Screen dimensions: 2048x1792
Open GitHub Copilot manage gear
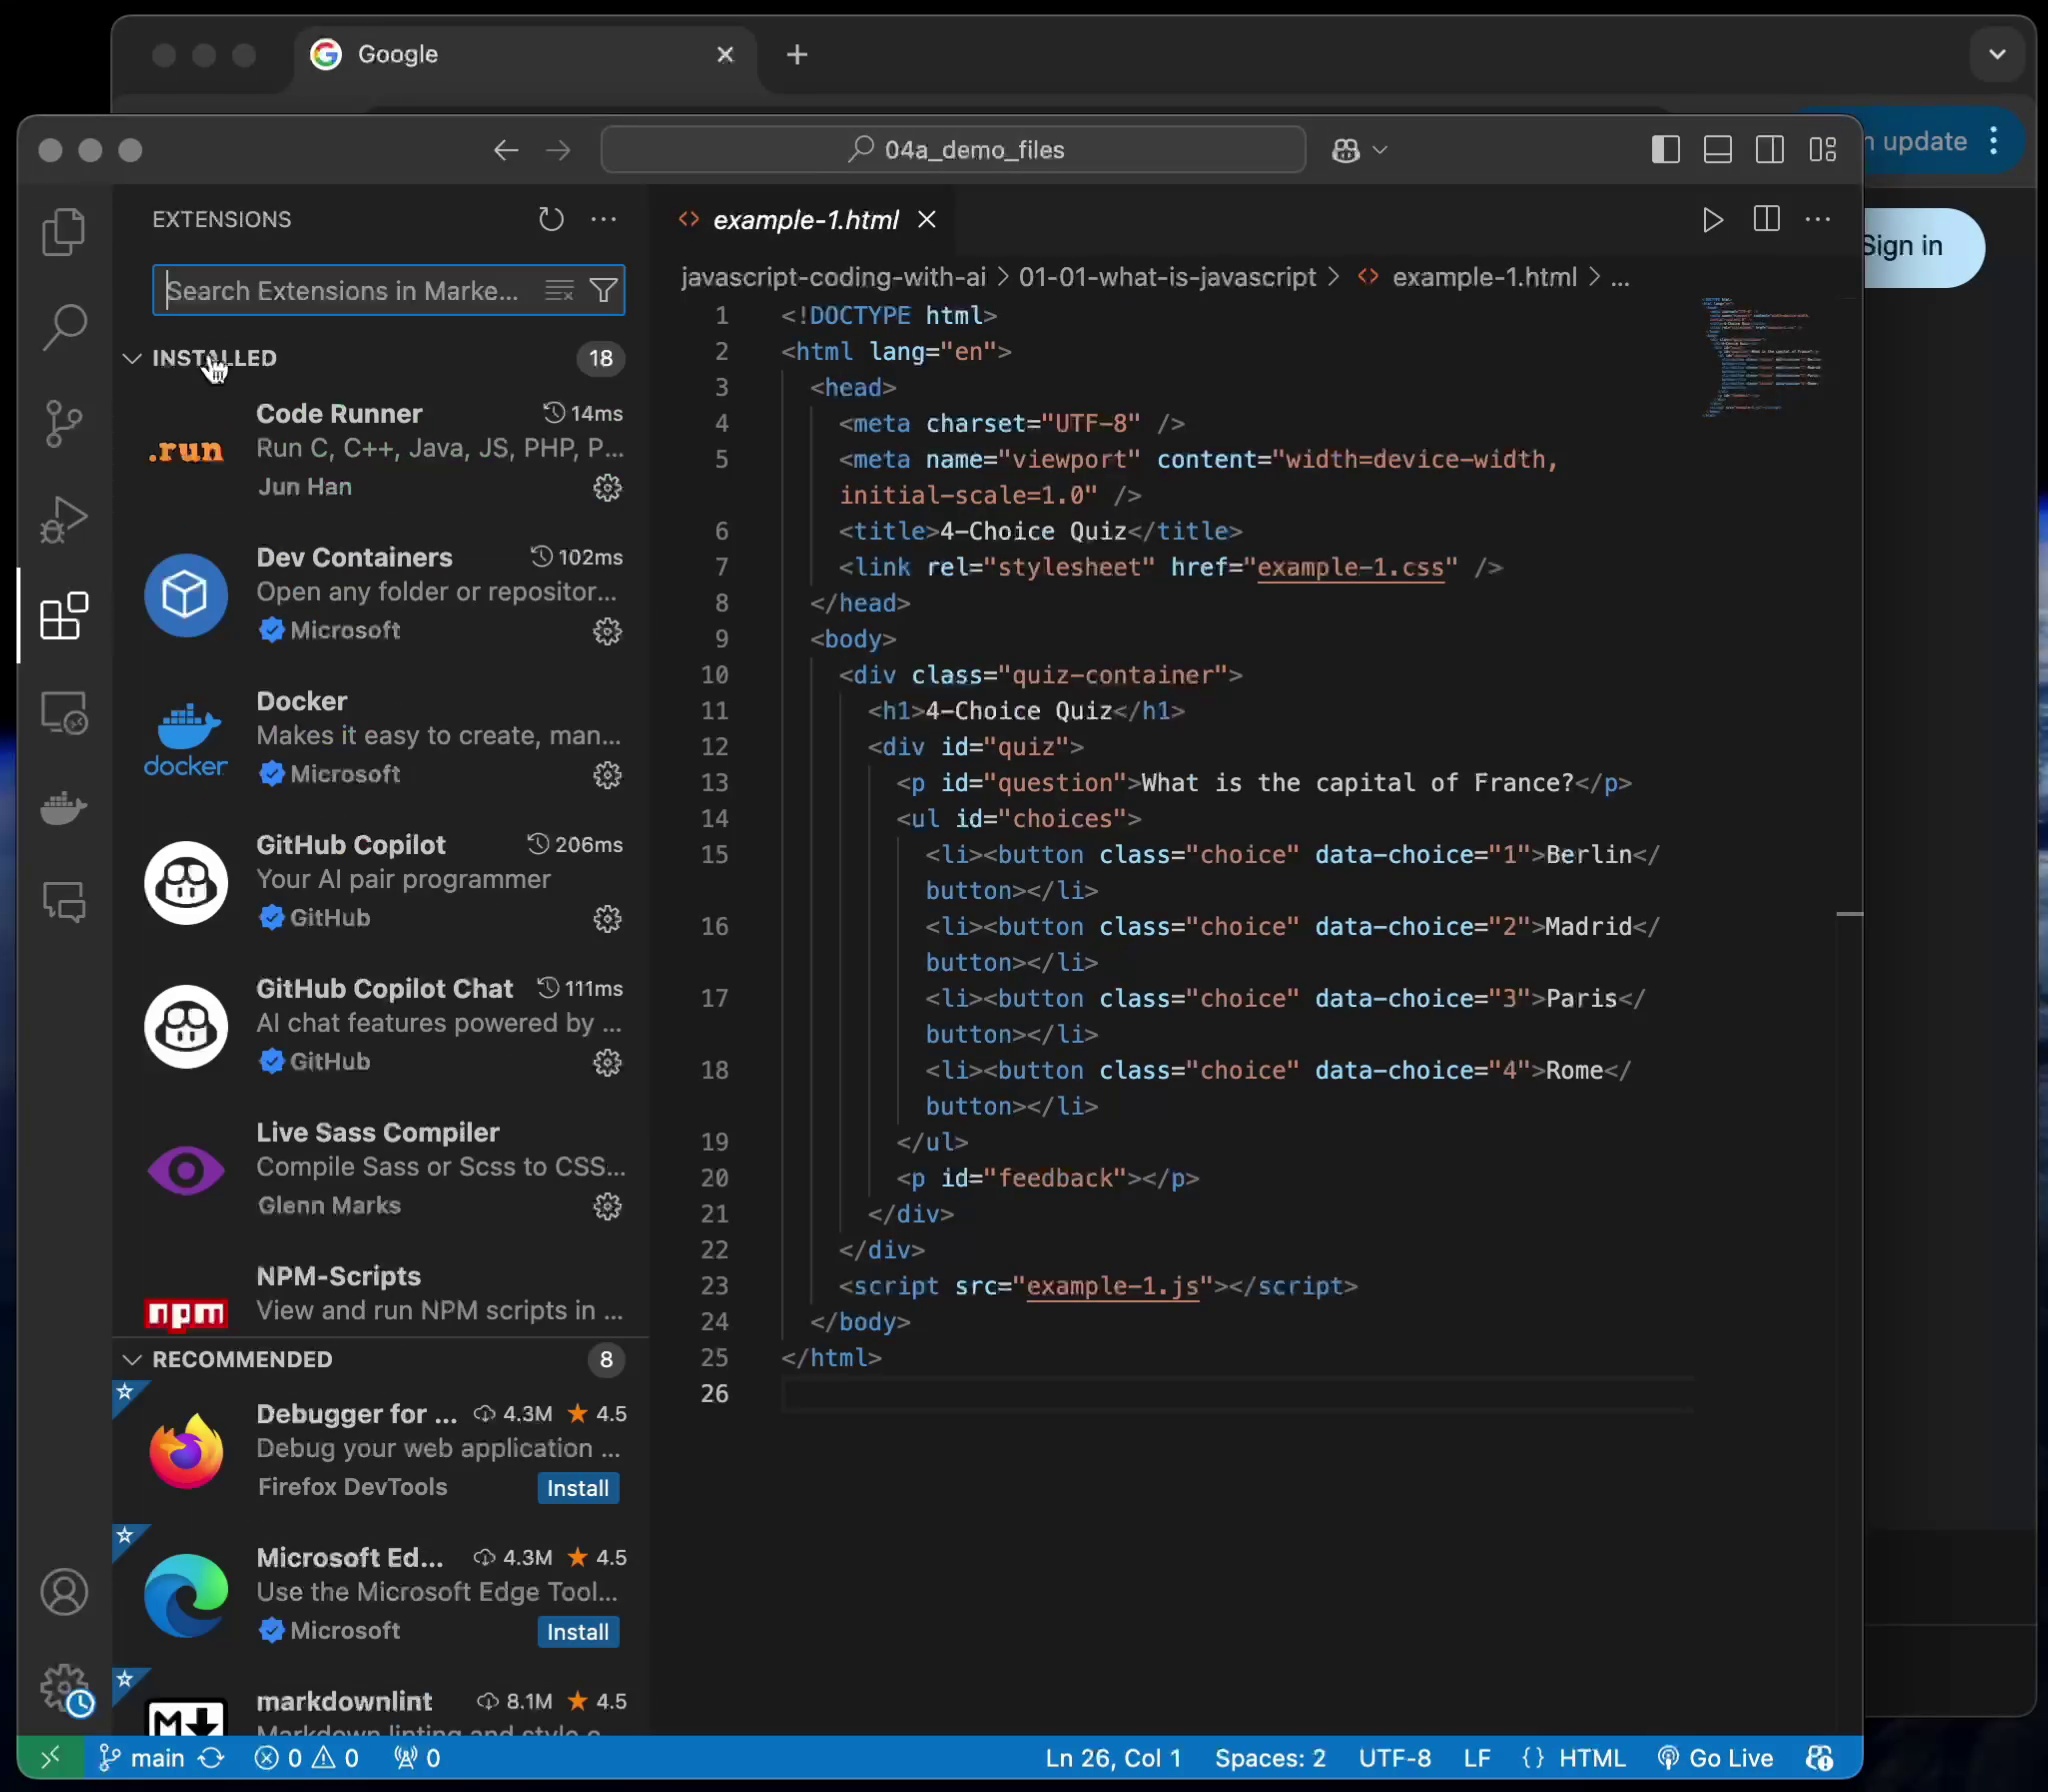pyautogui.click(x=608, y=919)
